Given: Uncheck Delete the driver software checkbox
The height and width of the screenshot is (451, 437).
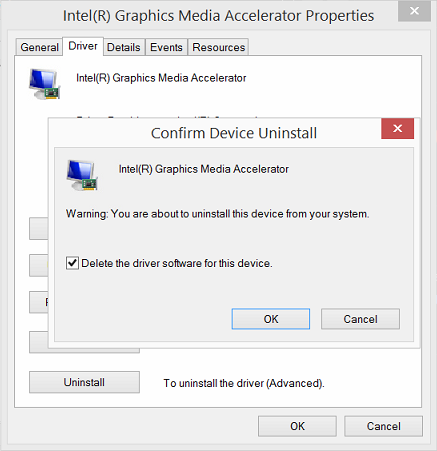Looking at the screenshot, I should [x=72, y=263].
